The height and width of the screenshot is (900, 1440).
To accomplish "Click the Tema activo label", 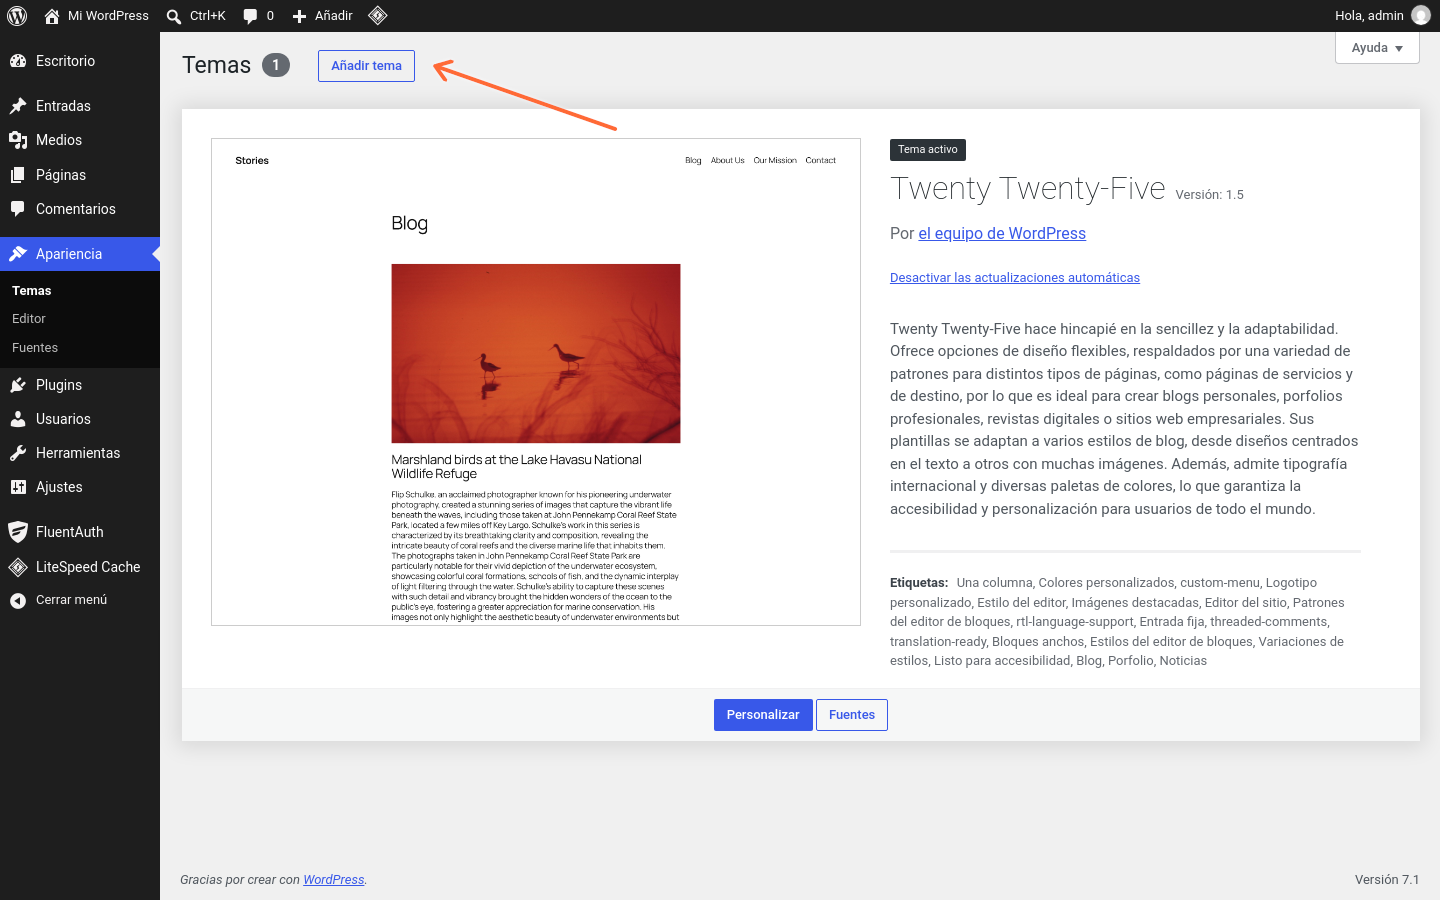I will [x=928, y=150].
